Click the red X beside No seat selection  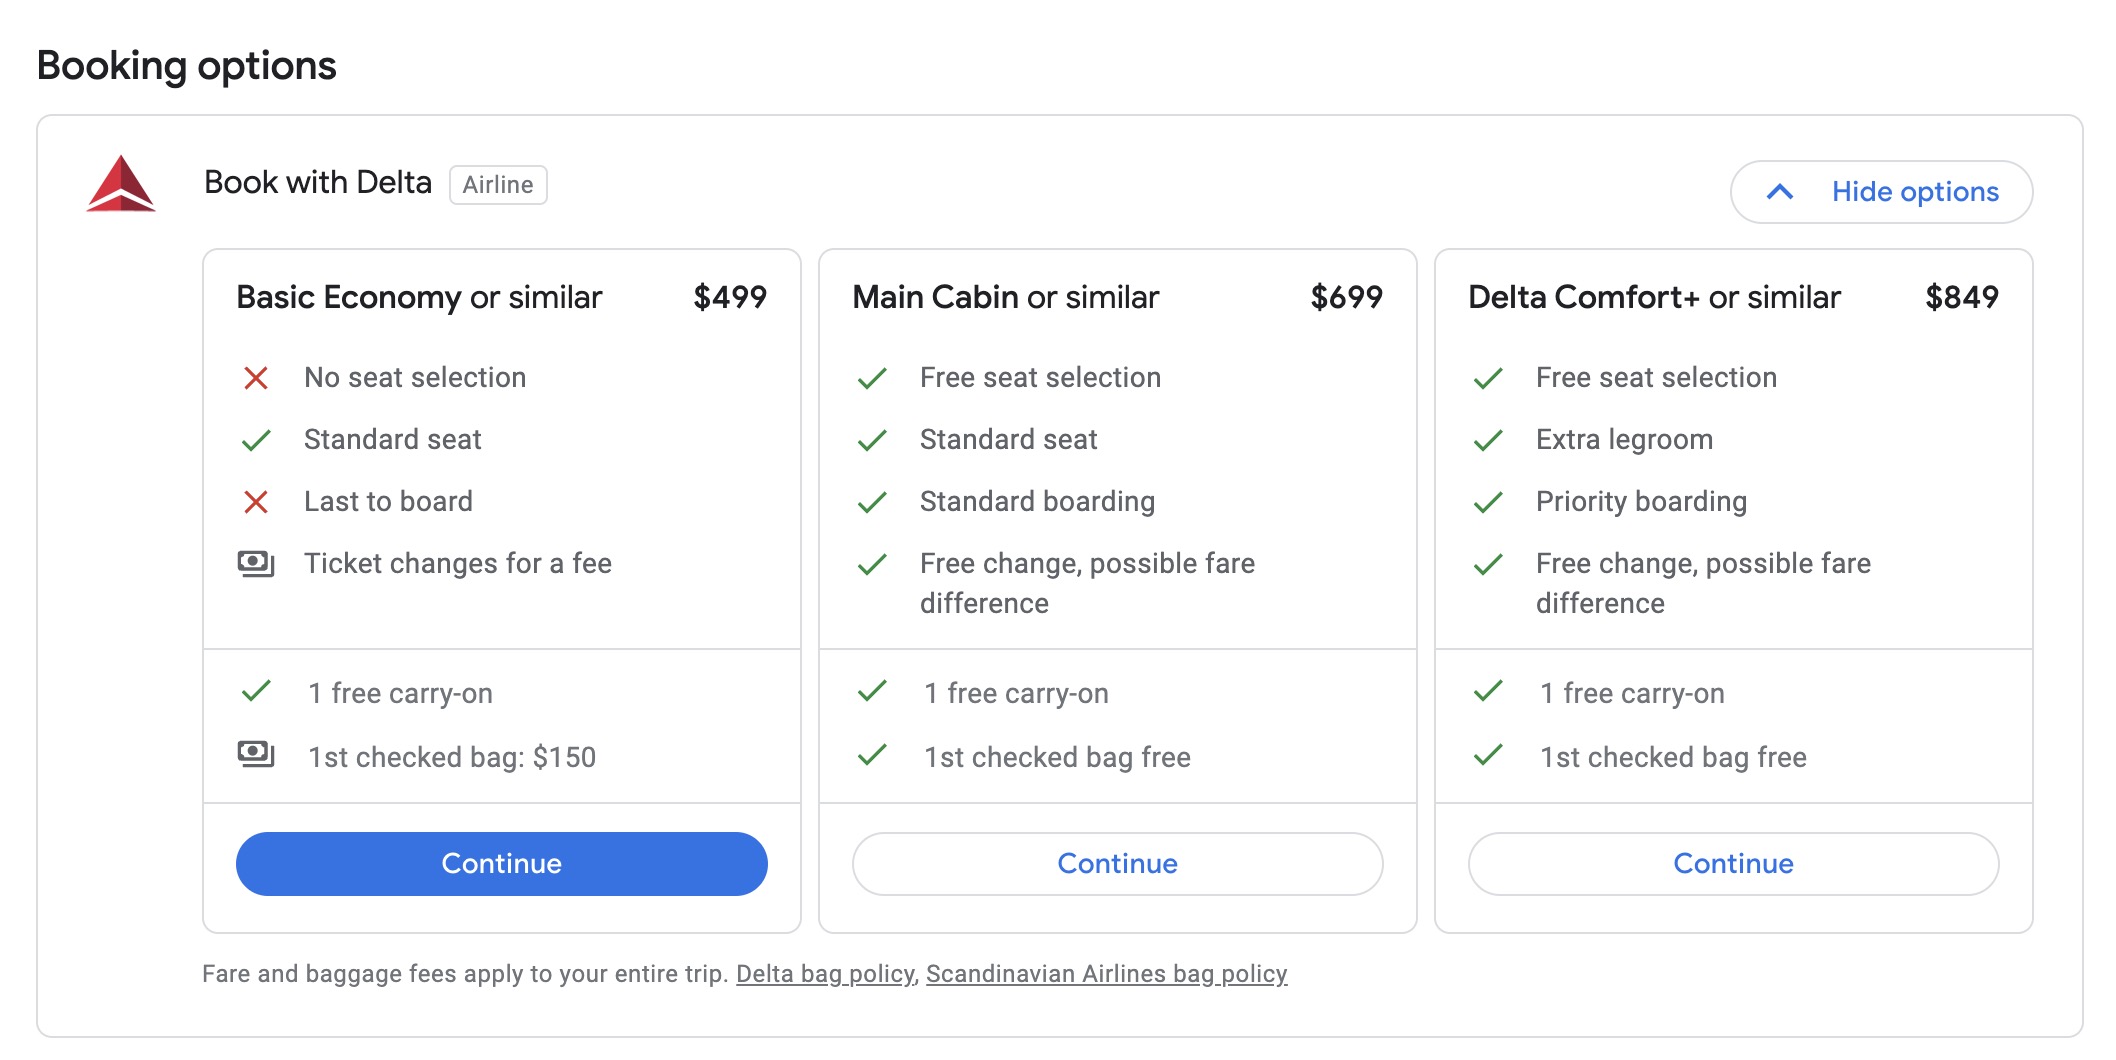tap(258, 378)
